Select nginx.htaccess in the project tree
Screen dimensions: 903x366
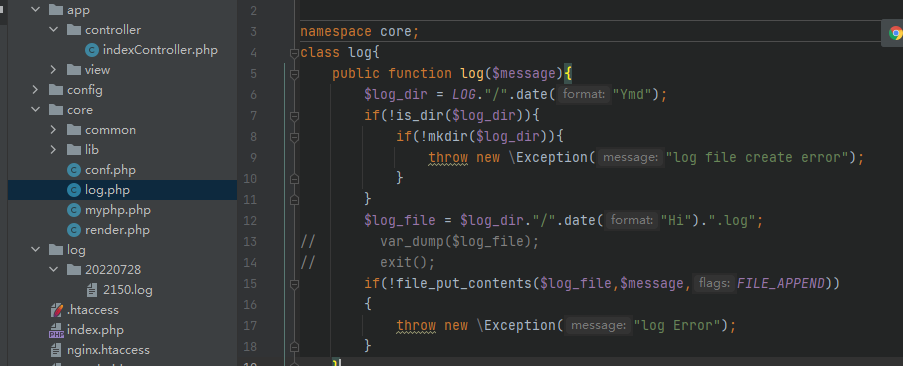108,350
